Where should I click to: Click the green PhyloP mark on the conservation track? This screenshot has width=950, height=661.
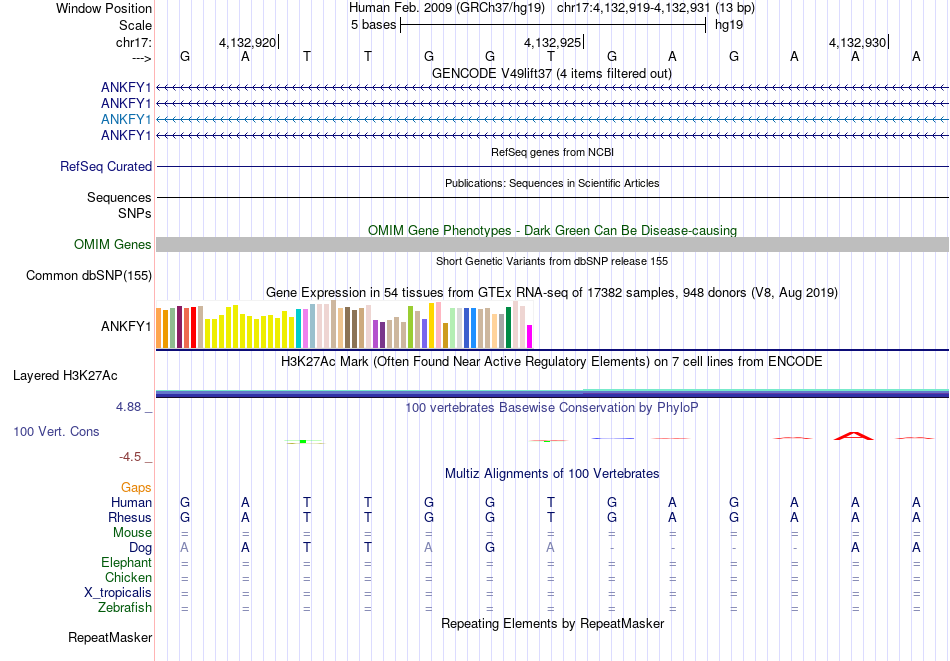tap(303, 442)
